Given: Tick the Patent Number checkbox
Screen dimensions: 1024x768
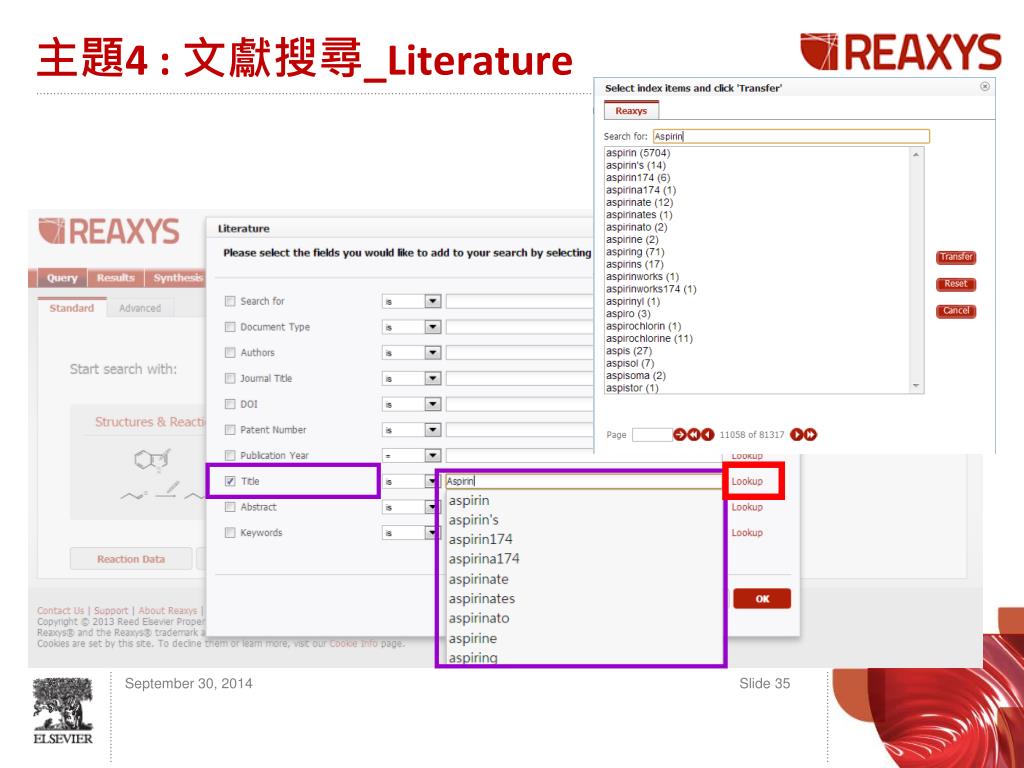Looking at the screenshot, I should (230, 430).
